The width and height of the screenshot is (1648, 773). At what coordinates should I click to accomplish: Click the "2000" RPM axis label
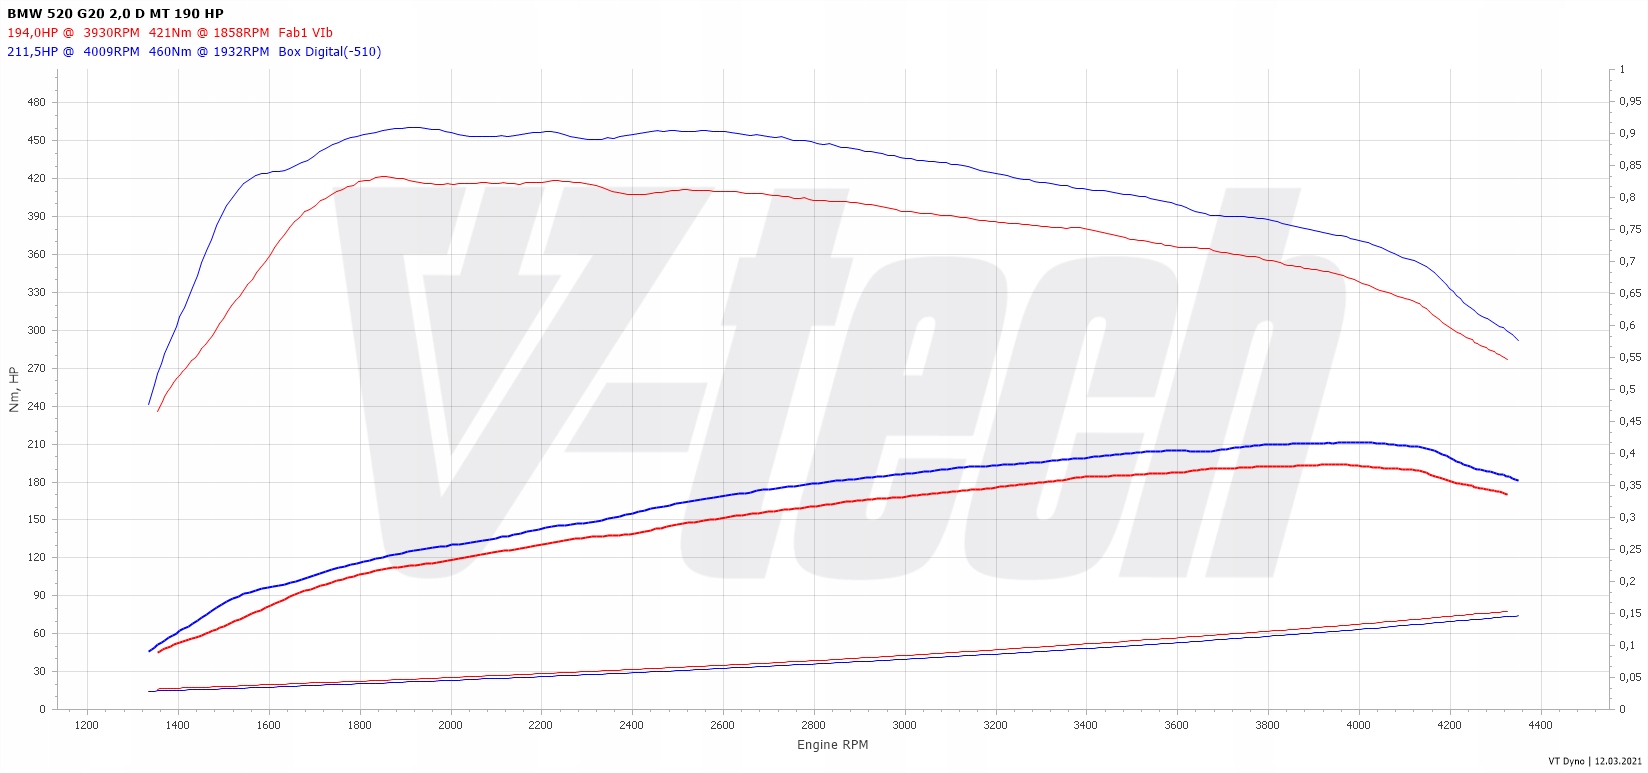coord(451,725)
